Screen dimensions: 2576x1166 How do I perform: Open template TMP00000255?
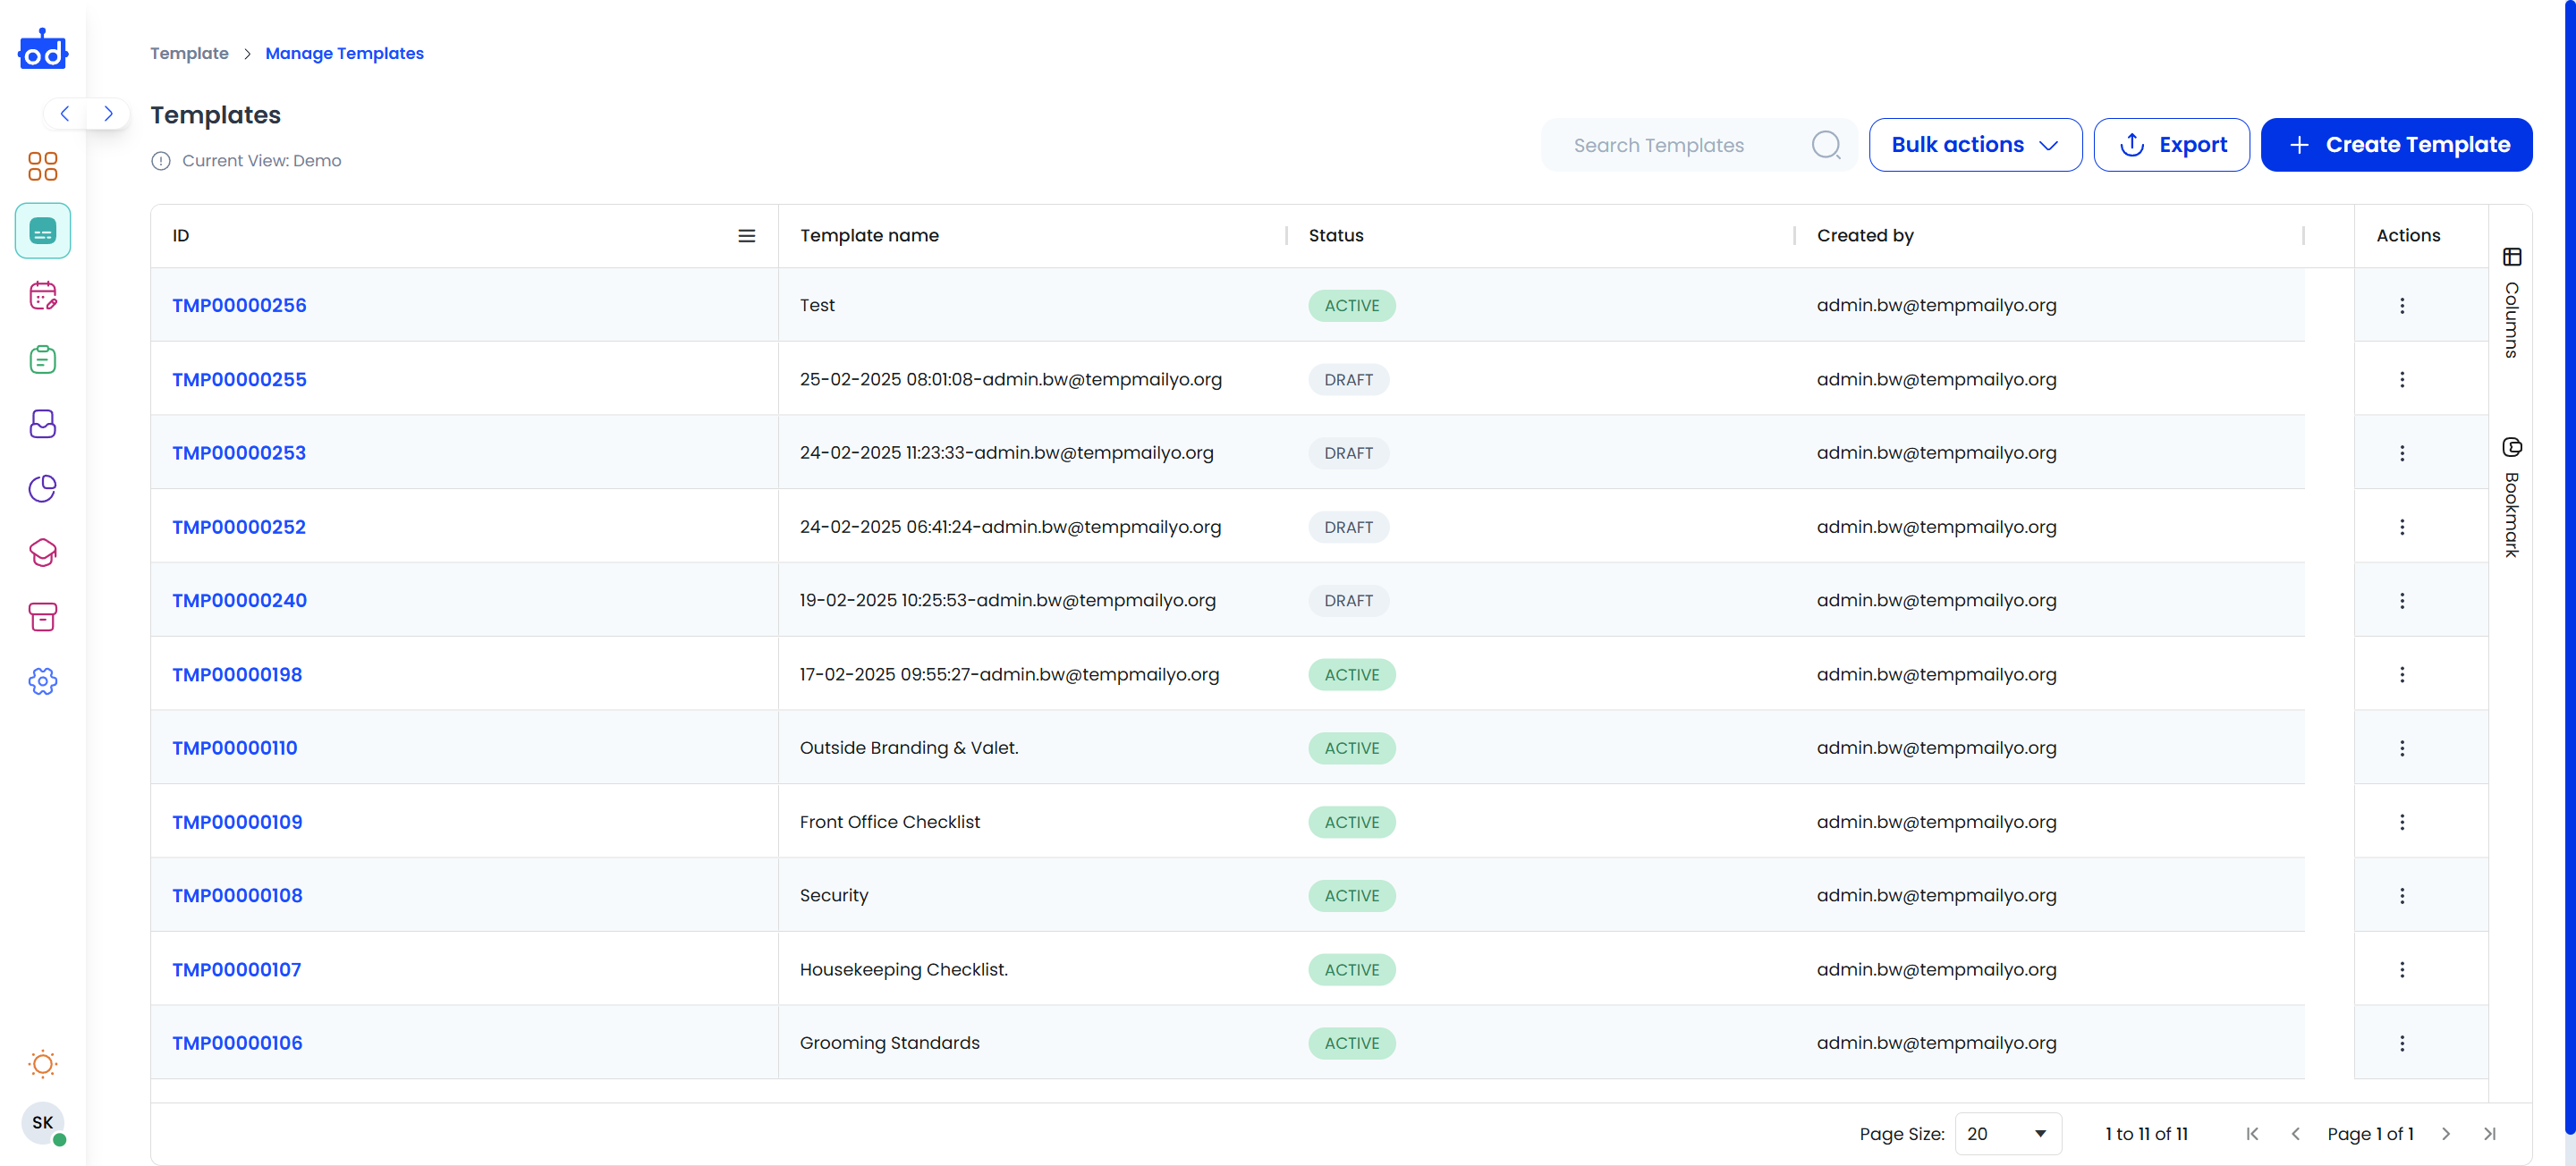click(x=239, y=380)
